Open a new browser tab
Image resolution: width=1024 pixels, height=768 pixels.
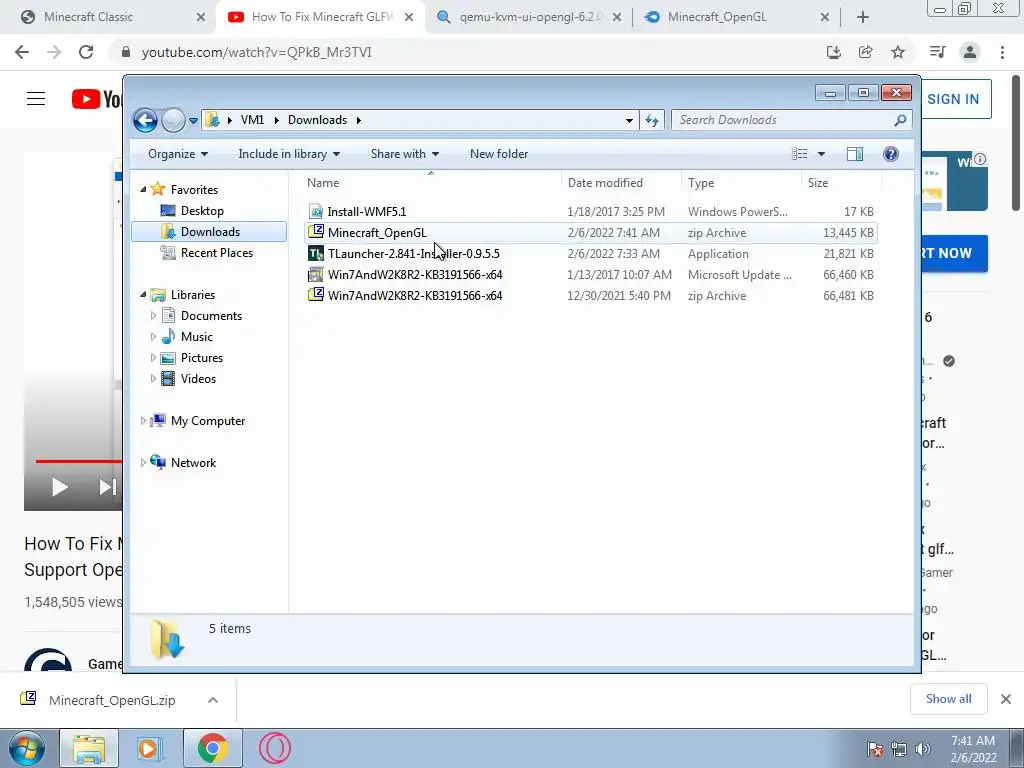pyautogui.click(x=862, y=17)
